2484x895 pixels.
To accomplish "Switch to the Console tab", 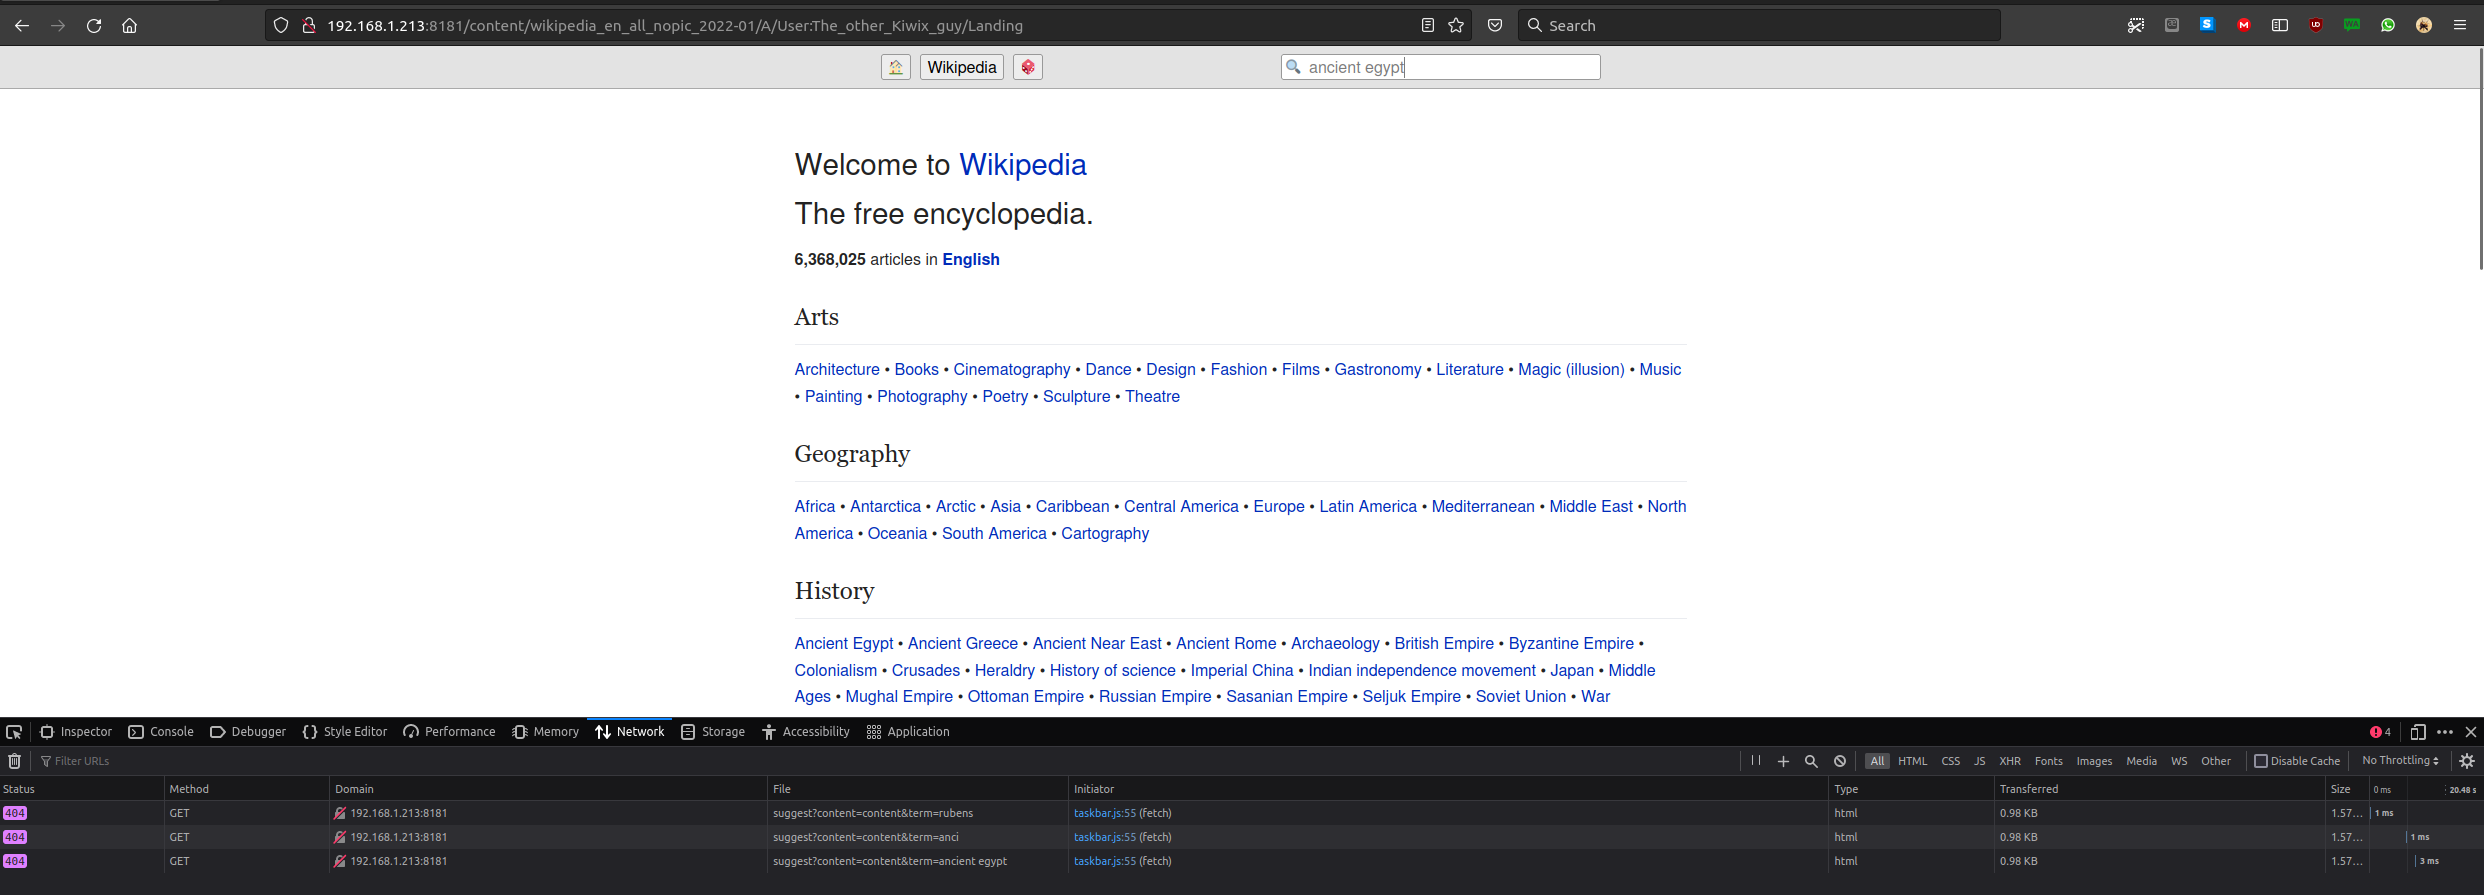I will pos(161,732).
